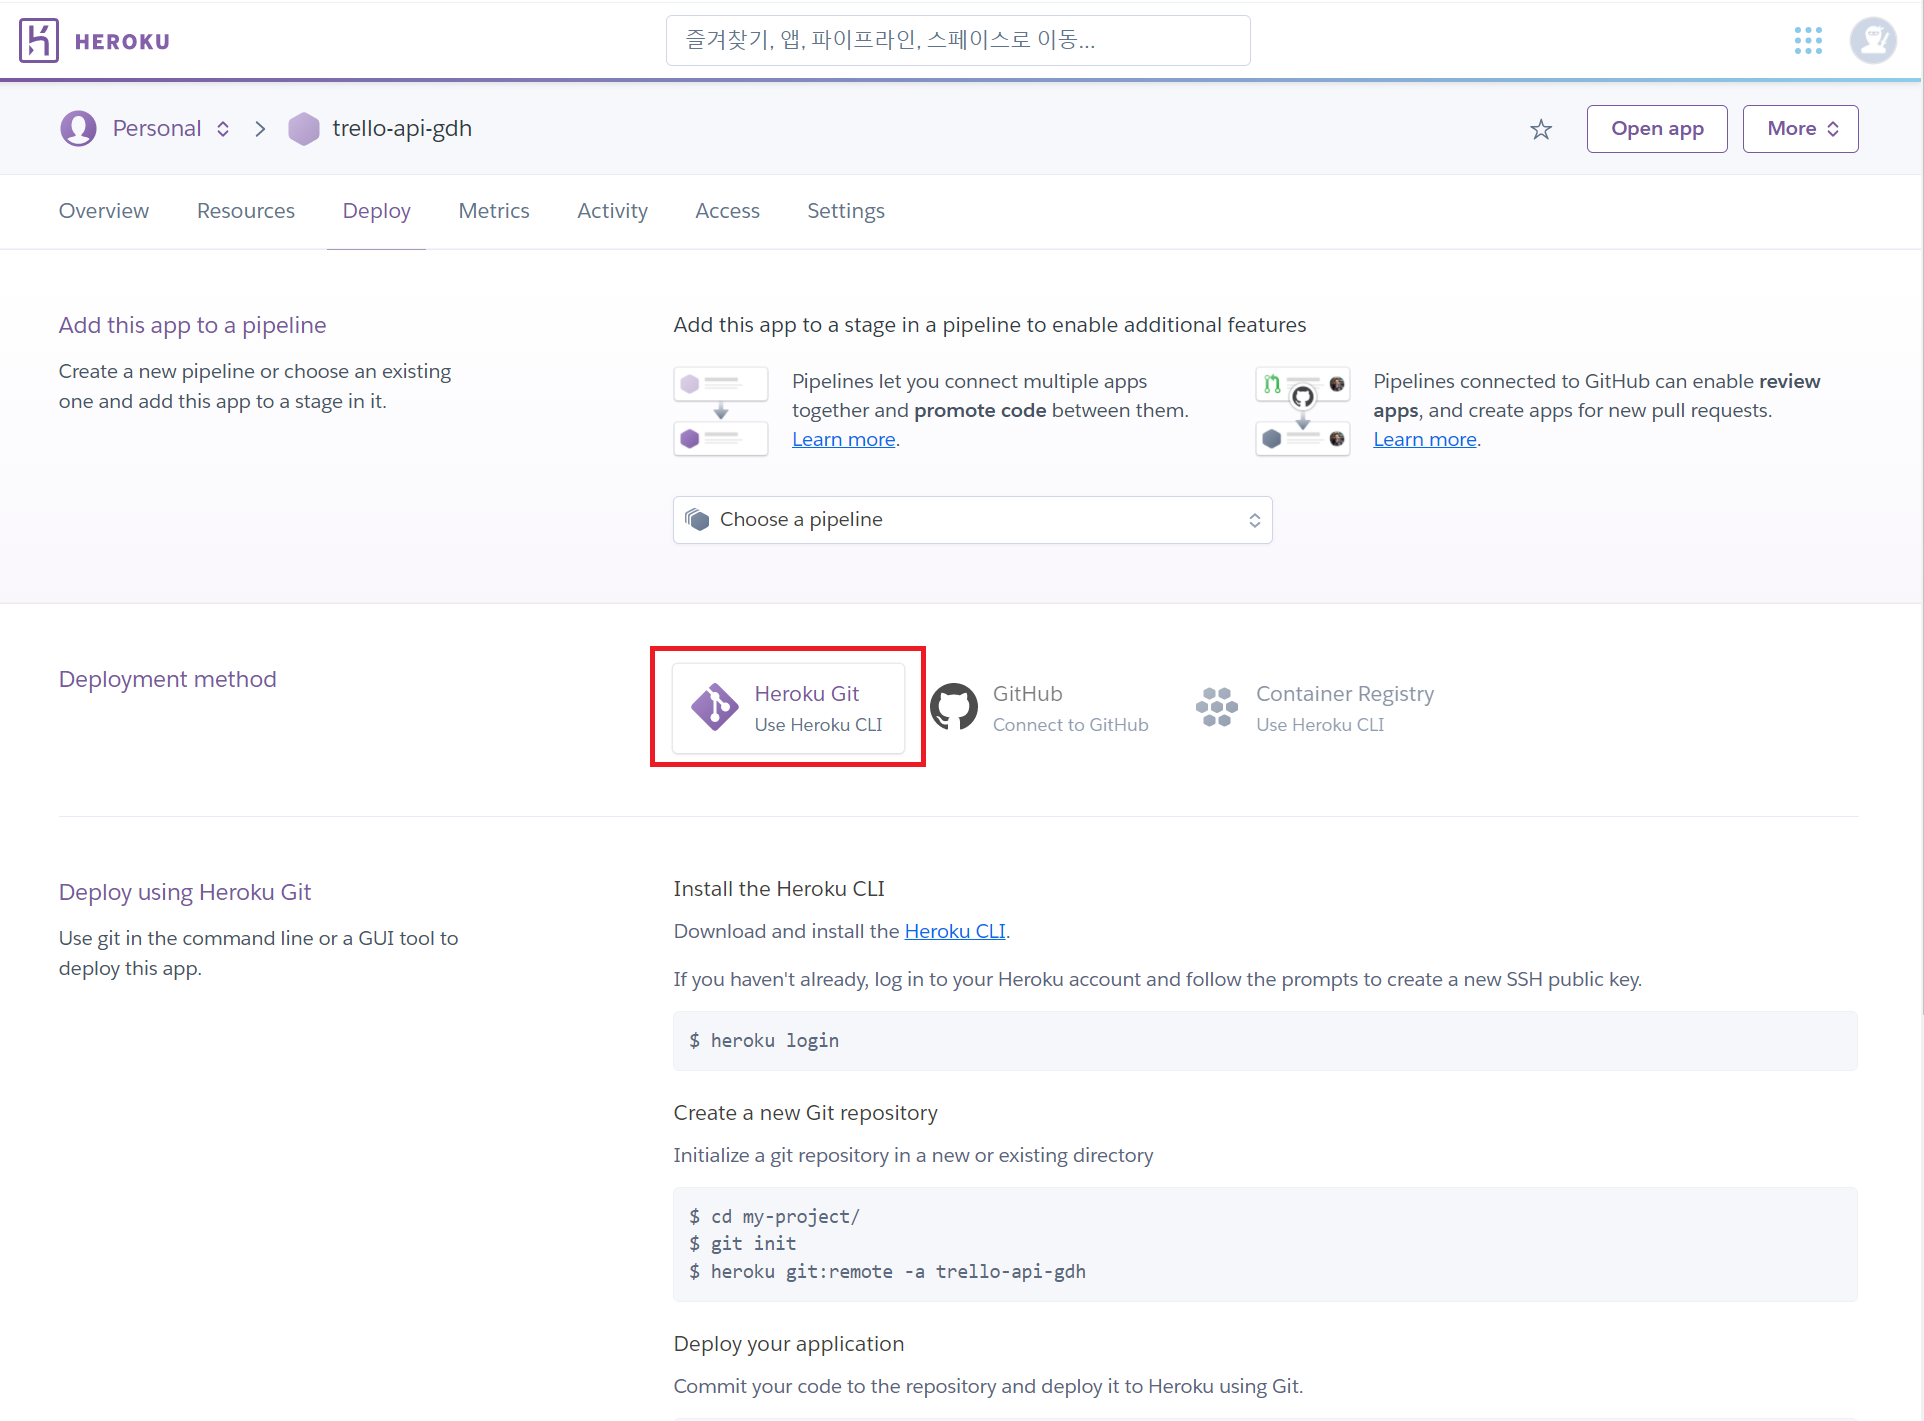The width and height of the screenshot is (1924, 1421).
Task: Switch to the Resources tab
Action: click(246, 211)
